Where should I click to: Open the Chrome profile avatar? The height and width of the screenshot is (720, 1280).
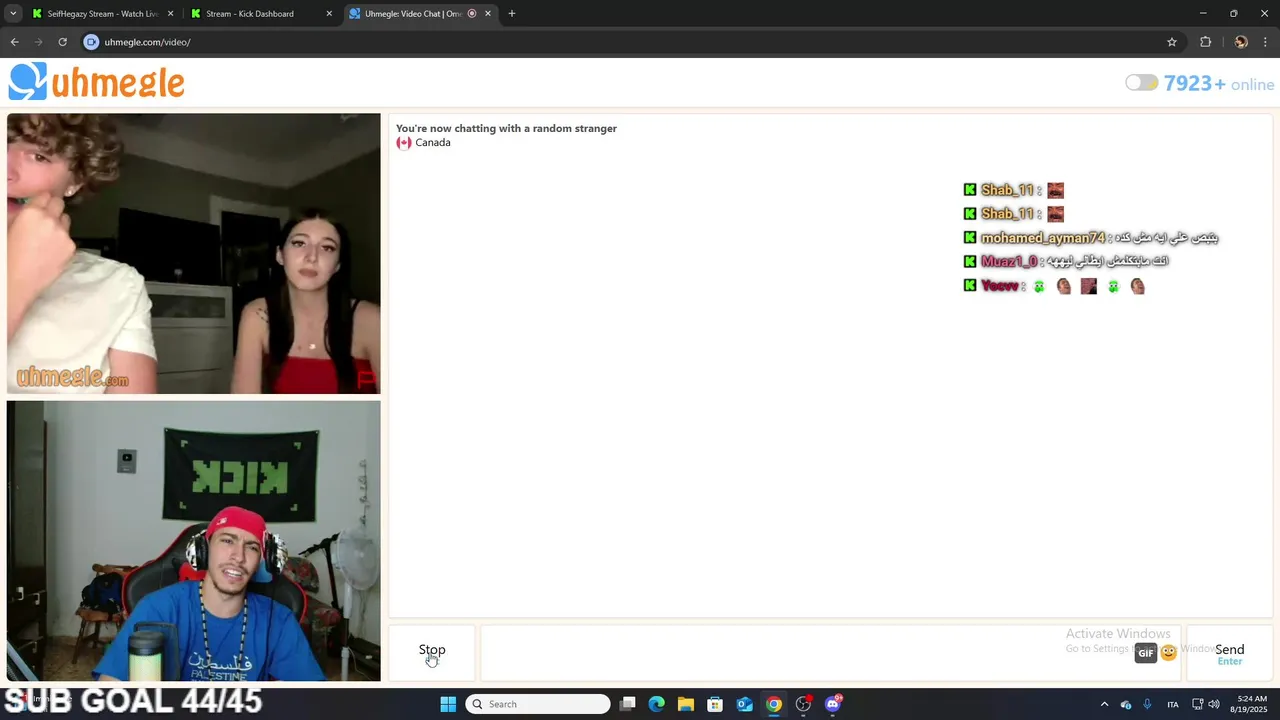pos(1241,42)
